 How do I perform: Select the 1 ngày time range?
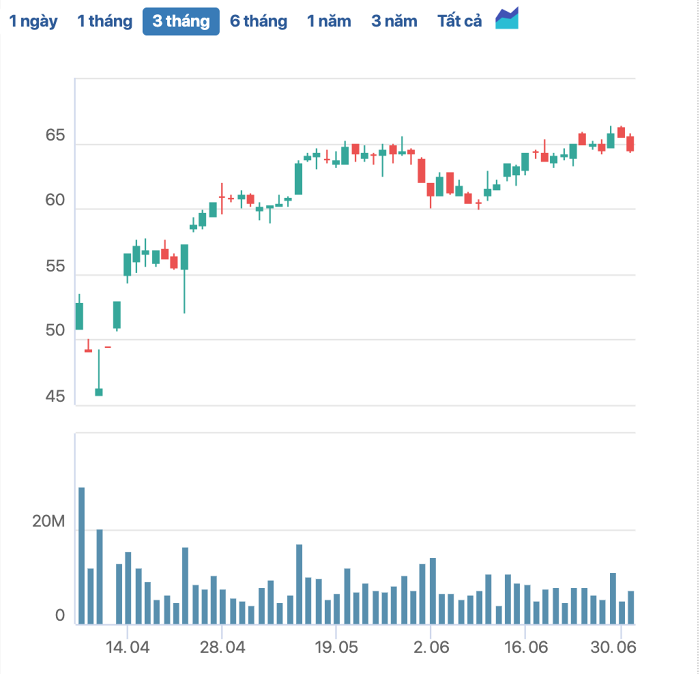coord(33,21)
